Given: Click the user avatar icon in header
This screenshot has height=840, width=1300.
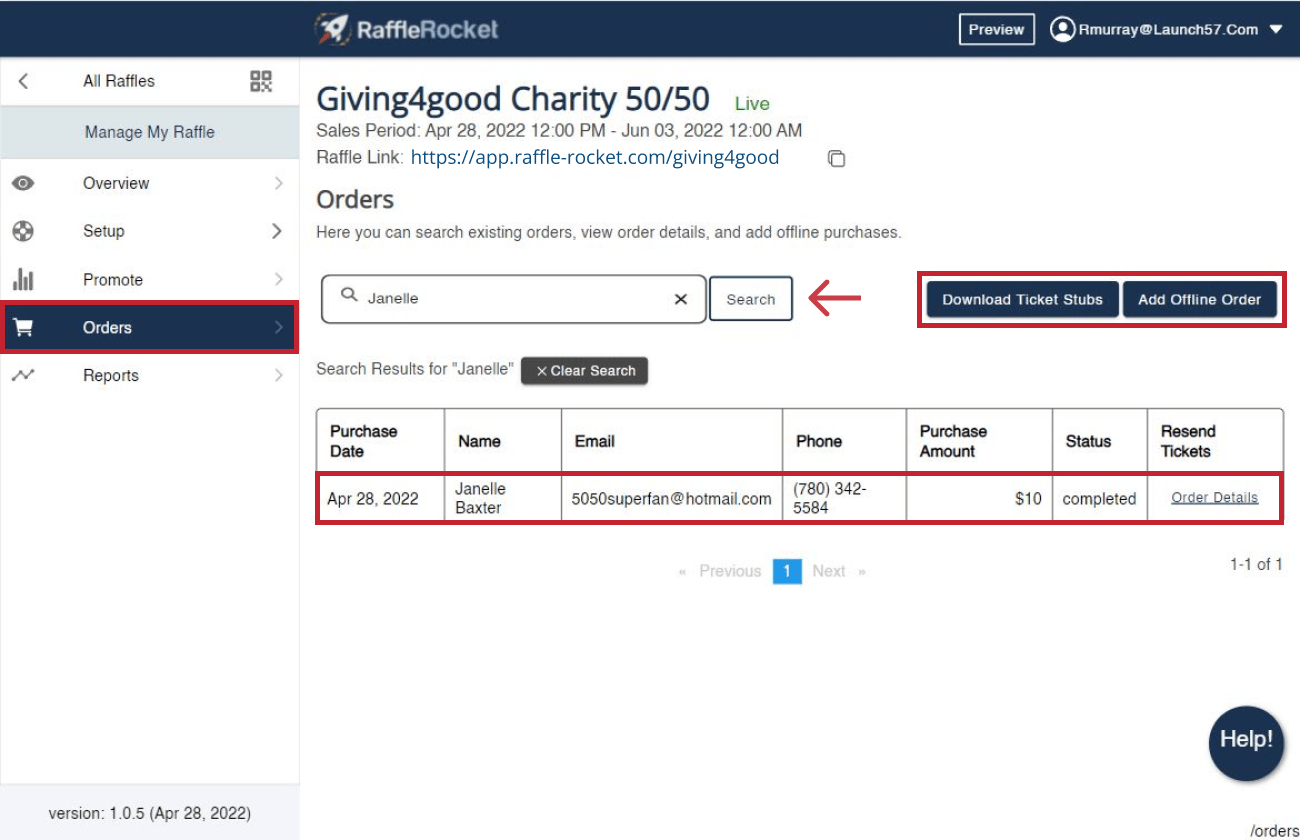Looking at the screenshot, I should [1062, 29].
